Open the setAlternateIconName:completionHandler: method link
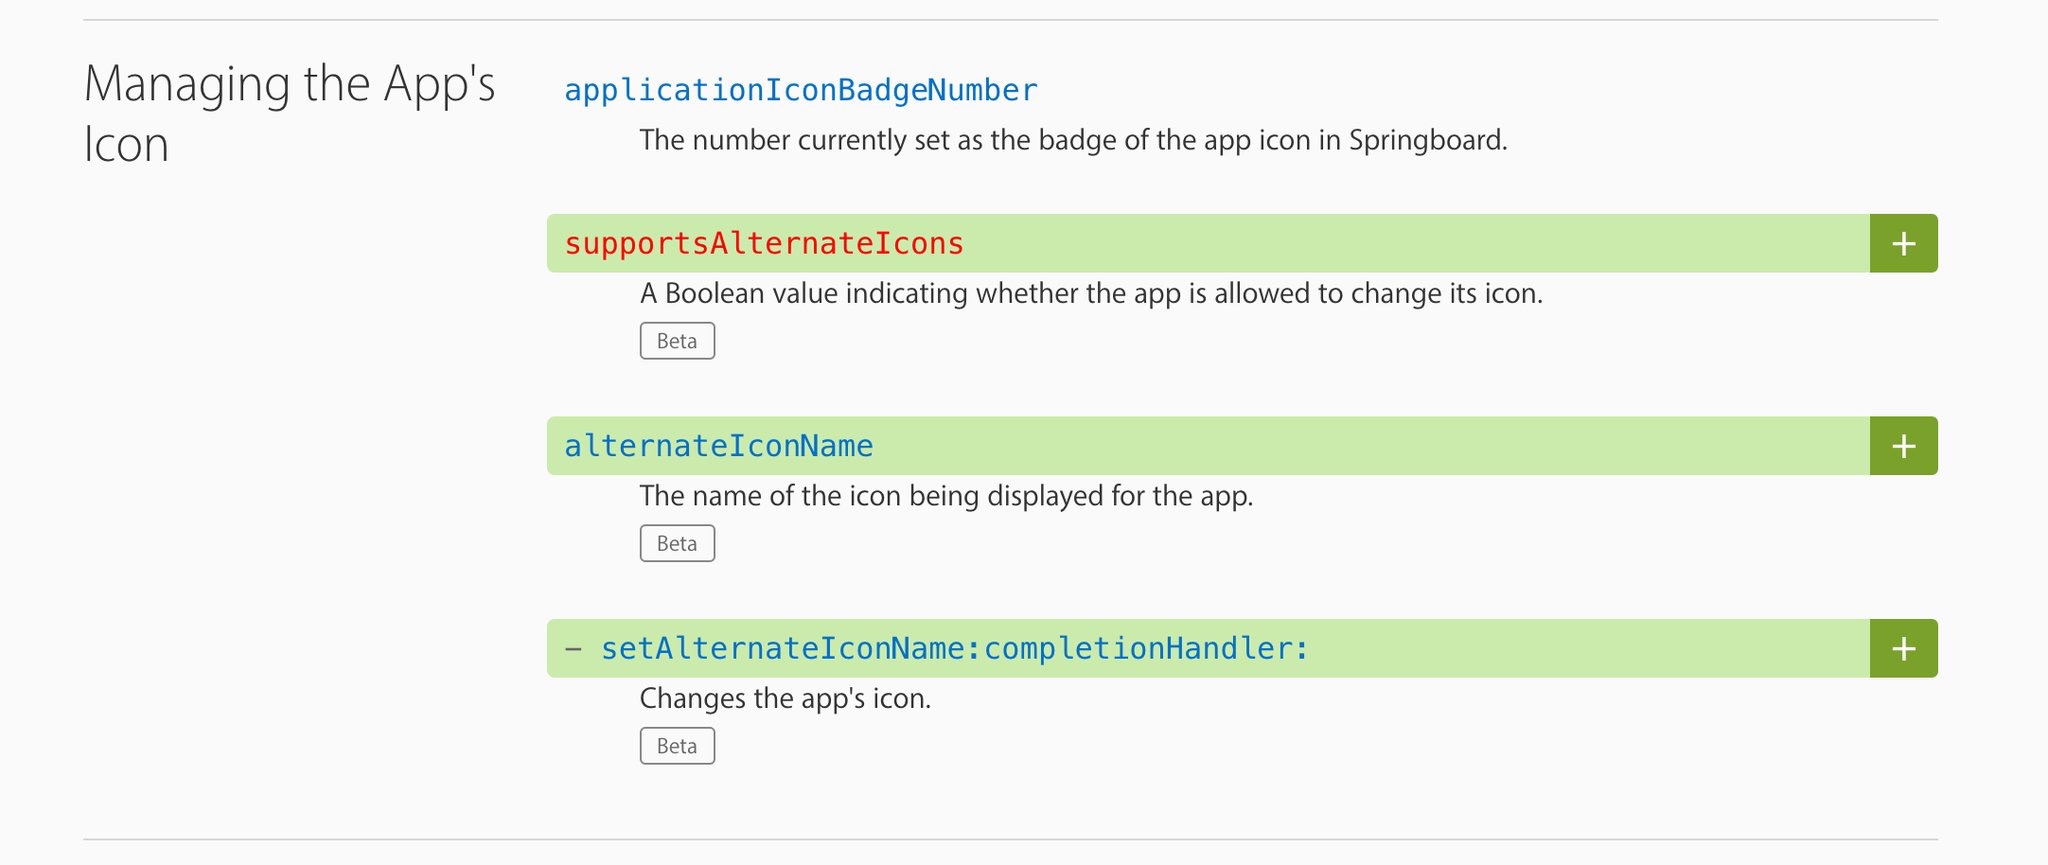The height and width of the screenshot is (865, 2048). coord(955,648)
